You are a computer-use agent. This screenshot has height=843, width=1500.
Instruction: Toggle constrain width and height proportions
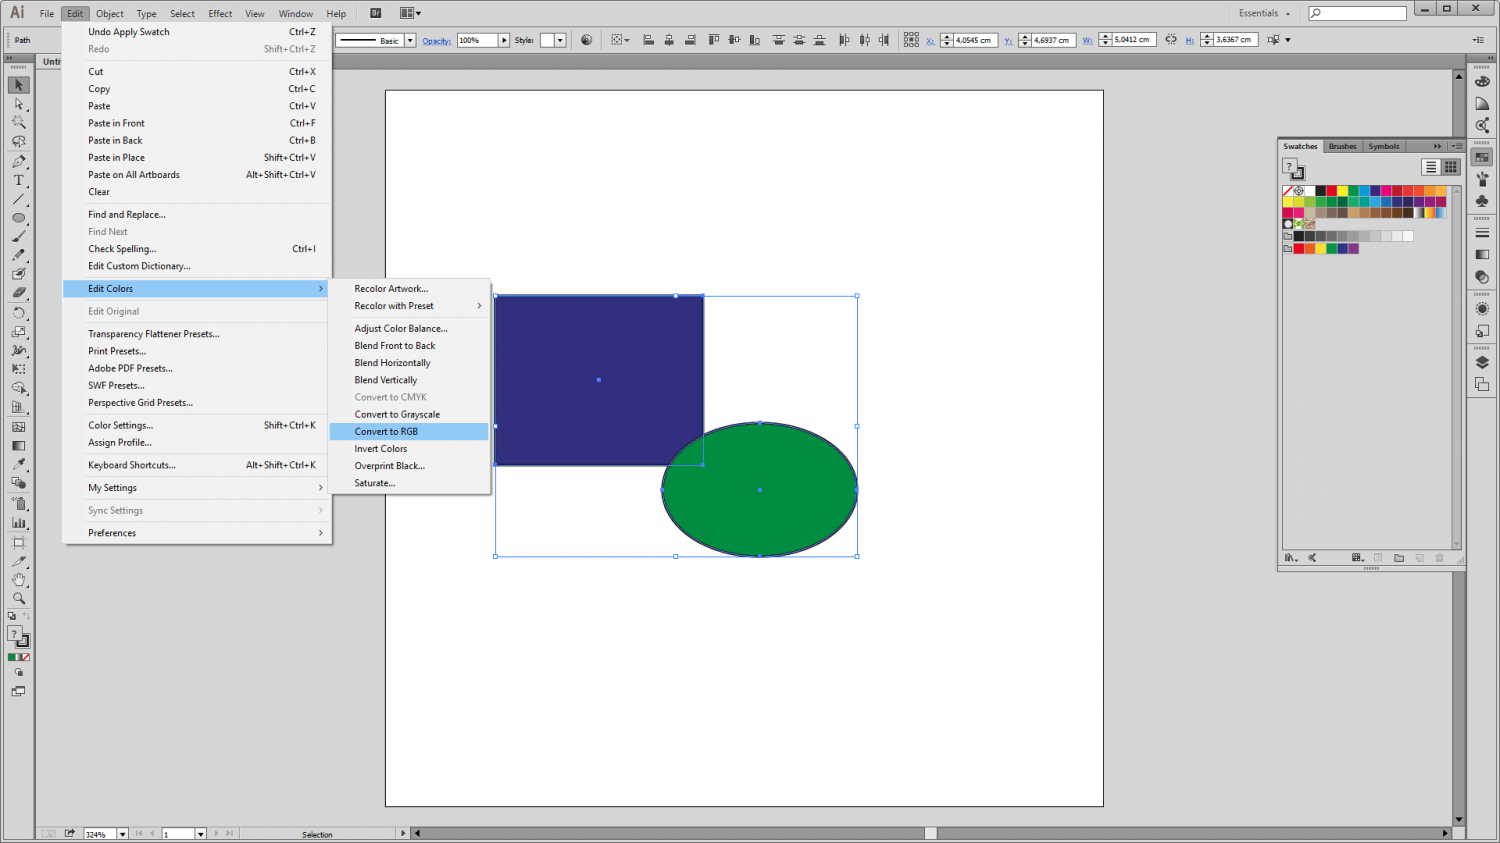click(1171, 40)
